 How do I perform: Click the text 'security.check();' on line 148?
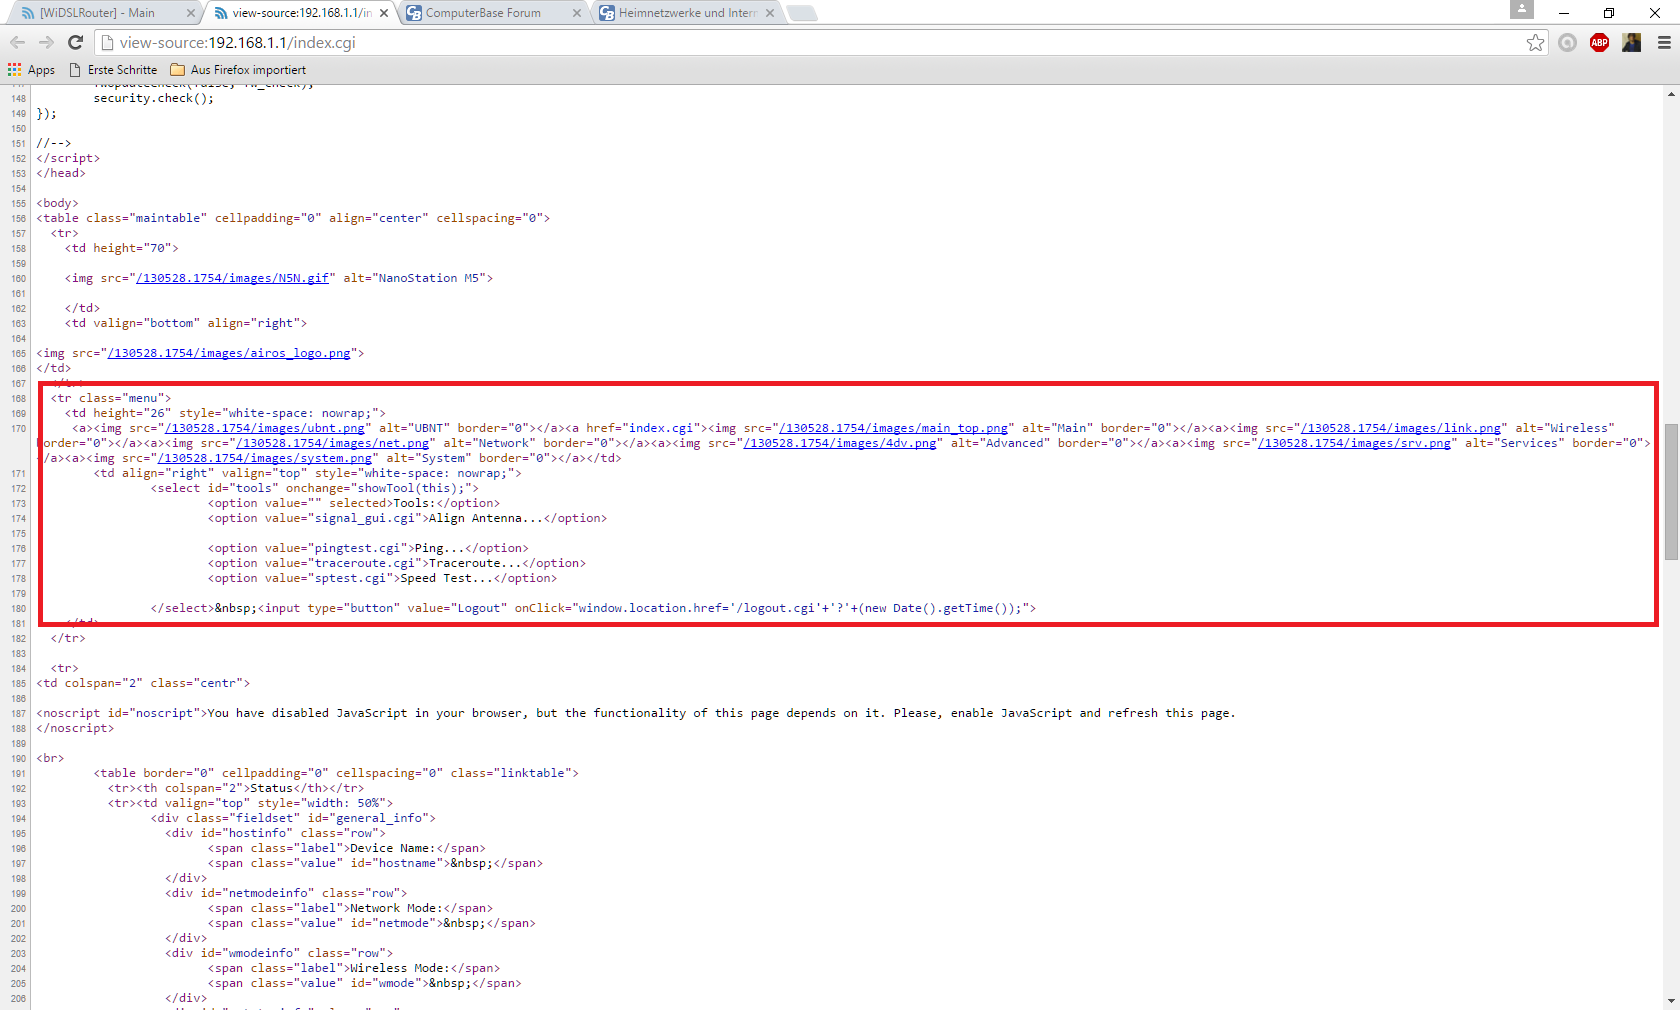click(x=154, y=98)
